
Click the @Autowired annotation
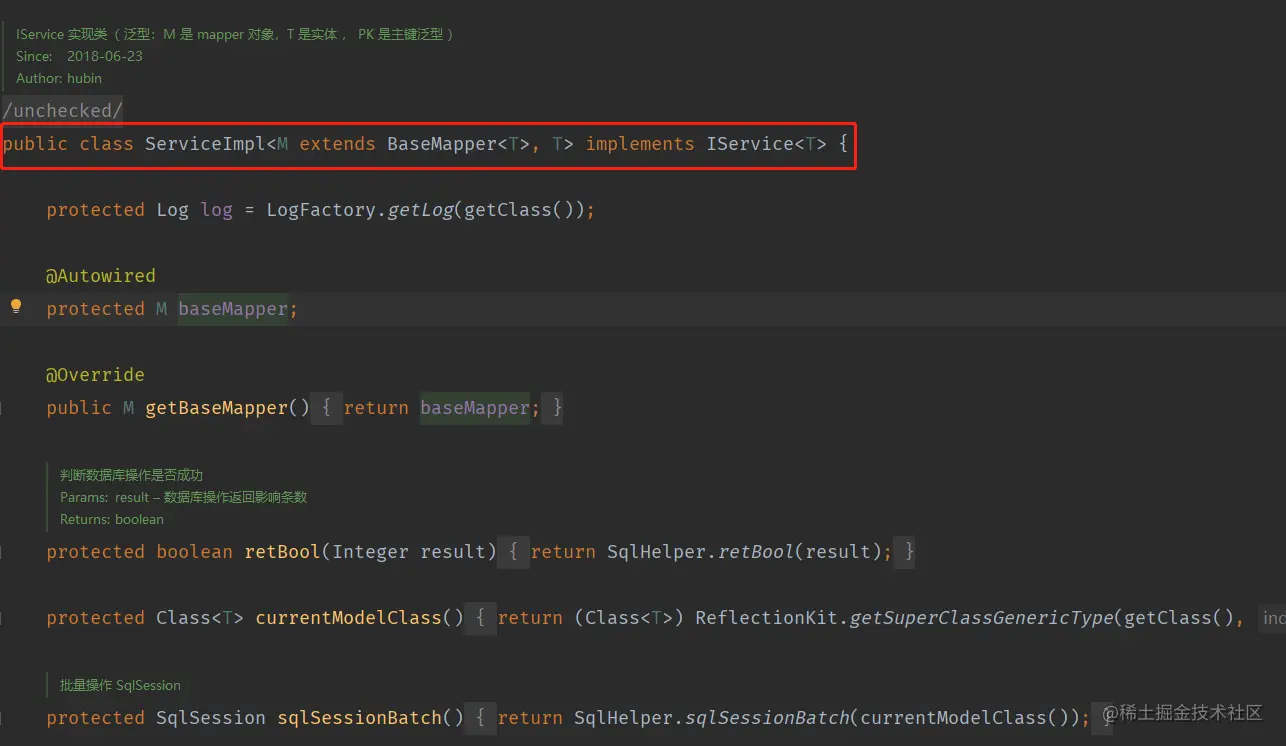coord(101,276)
